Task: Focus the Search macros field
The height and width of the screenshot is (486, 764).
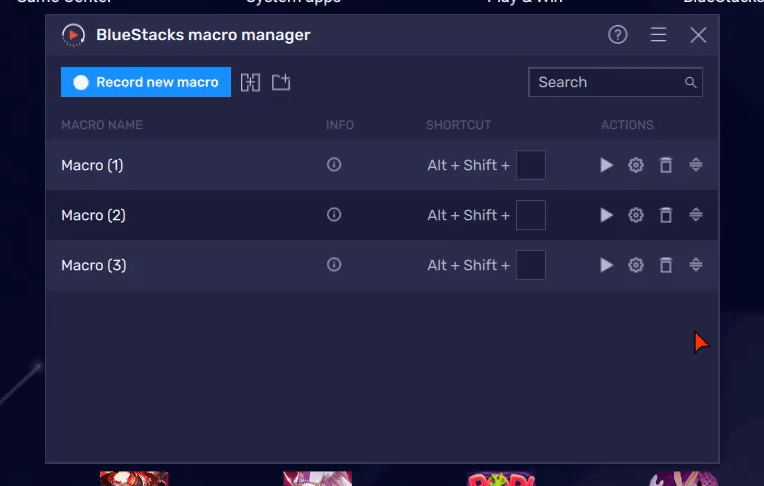Action: pyautogui.click(x=615, y=82)
